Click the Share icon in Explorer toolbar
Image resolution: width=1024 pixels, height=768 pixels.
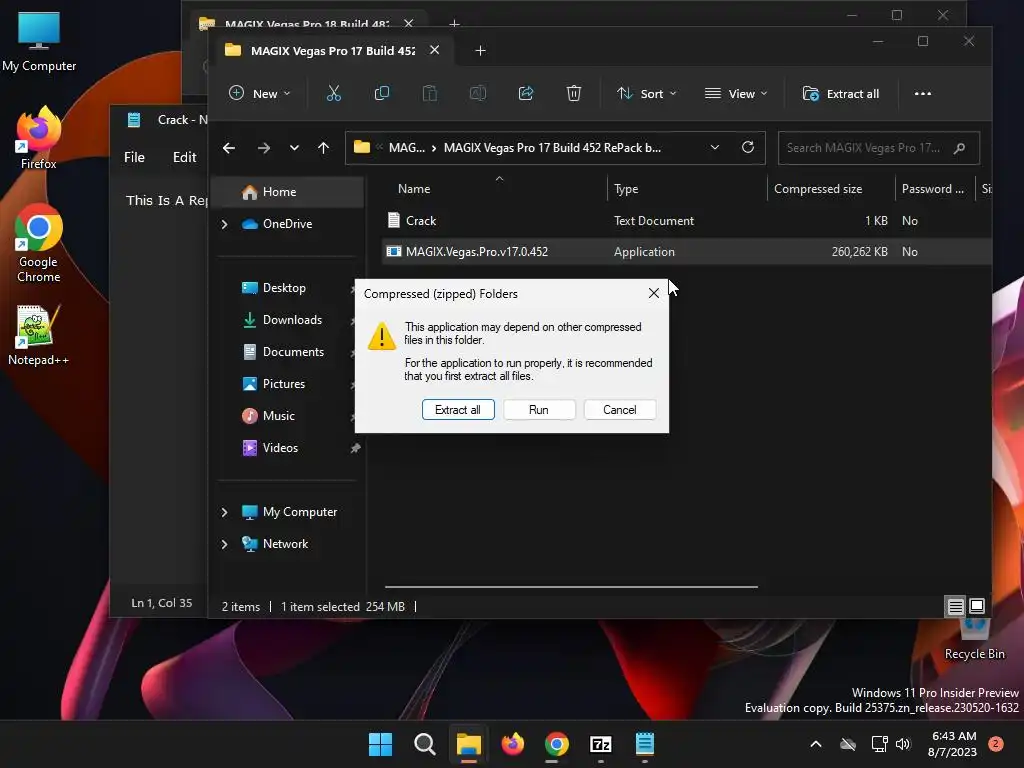pos(526,93)
